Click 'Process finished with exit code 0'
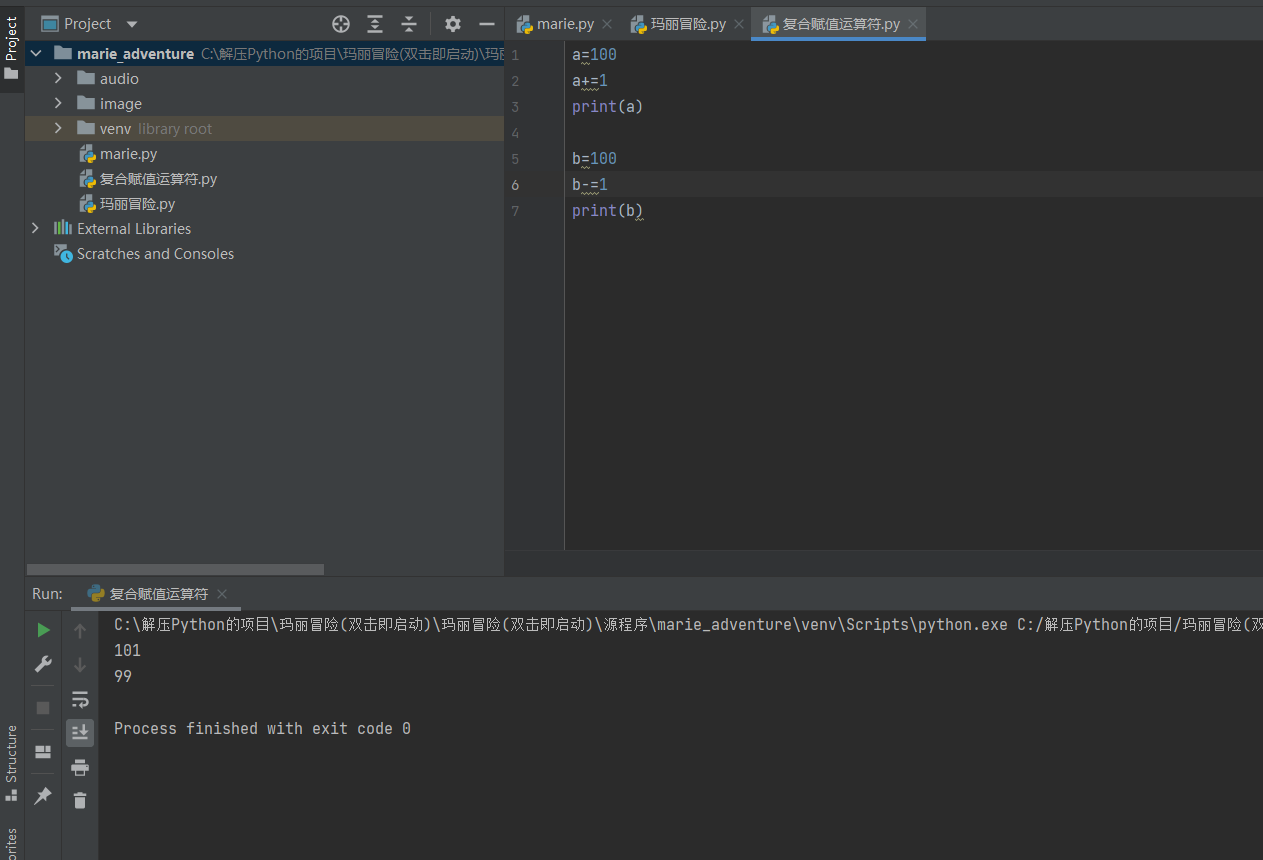Image resolution: width=1263 pixels, height=860 pixels. (262, 728)
